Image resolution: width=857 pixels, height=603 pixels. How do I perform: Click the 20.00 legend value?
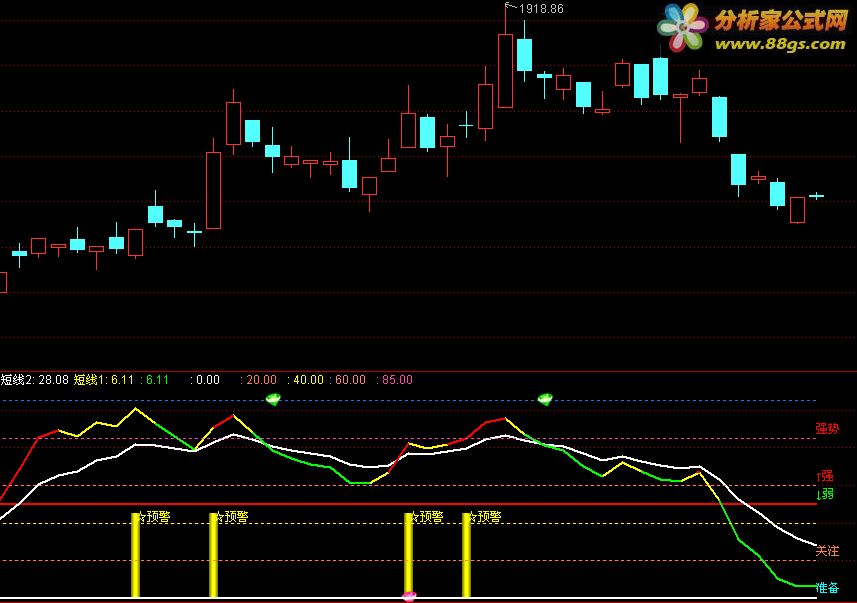[x=261, y=379]
